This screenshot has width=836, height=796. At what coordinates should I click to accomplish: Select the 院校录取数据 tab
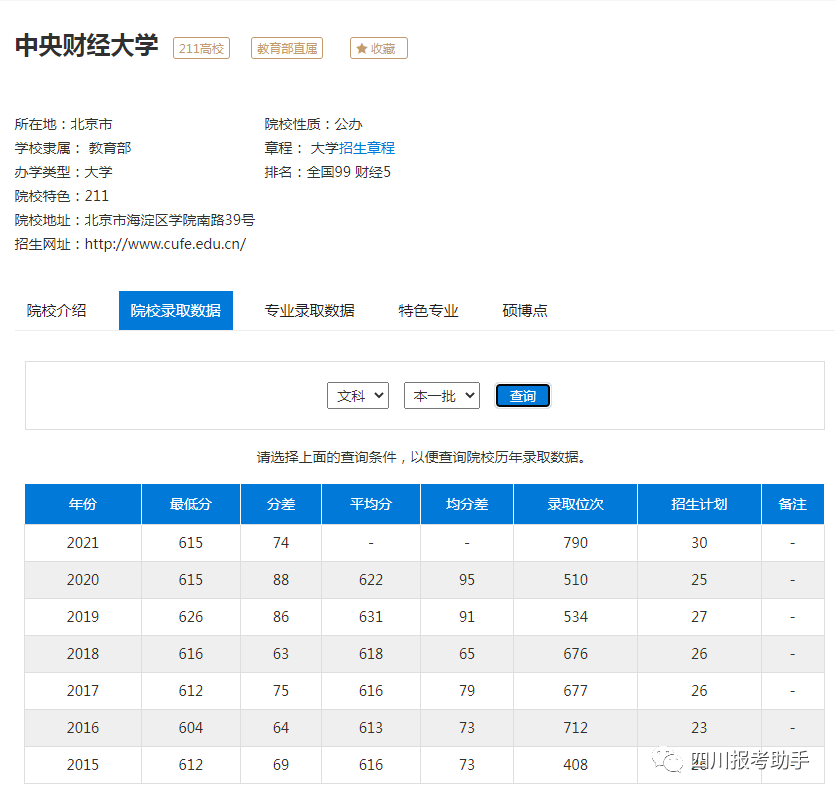point(176,310)
